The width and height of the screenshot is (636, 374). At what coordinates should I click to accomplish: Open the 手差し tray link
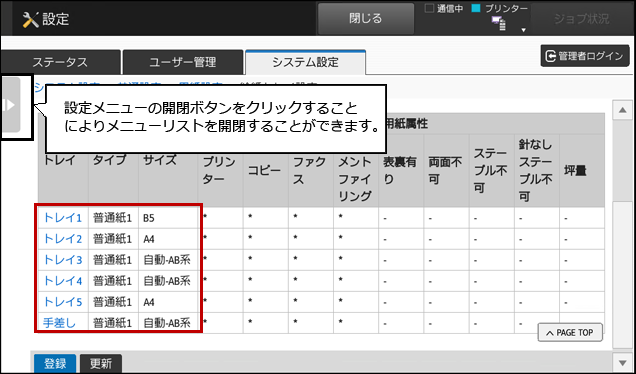[59, 323]
